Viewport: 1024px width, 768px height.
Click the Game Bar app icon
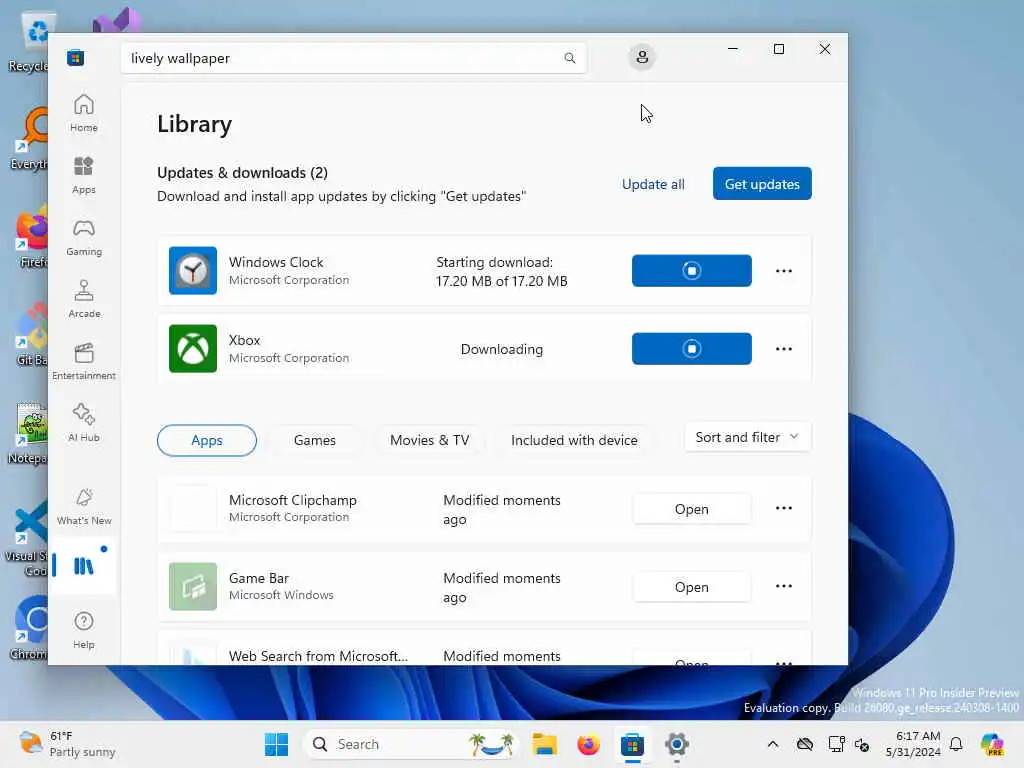click(x=193, y=586)
